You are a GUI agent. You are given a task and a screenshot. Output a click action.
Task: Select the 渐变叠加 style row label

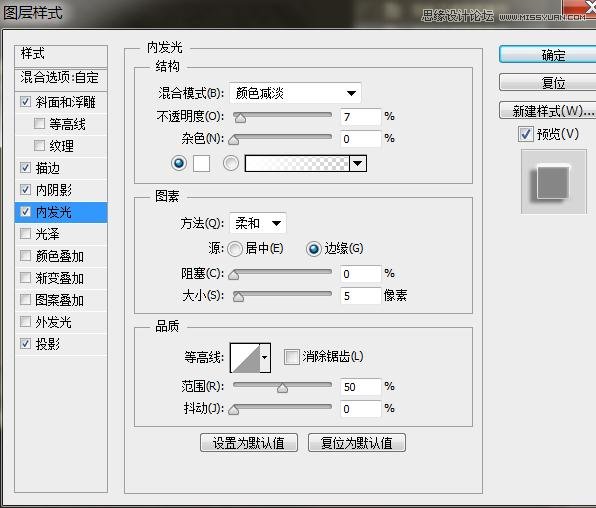pos(60,278)
